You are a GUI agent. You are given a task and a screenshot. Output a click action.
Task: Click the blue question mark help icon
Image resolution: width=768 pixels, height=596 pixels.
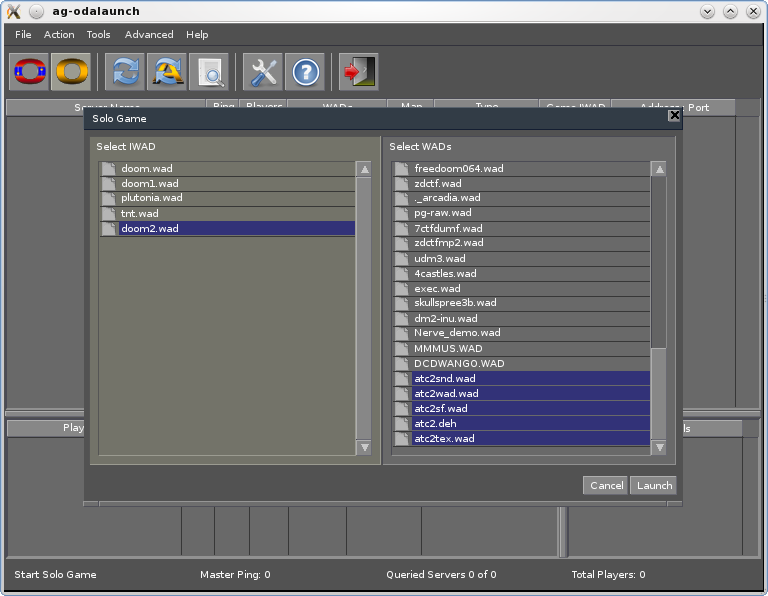[x=305, y=72]
